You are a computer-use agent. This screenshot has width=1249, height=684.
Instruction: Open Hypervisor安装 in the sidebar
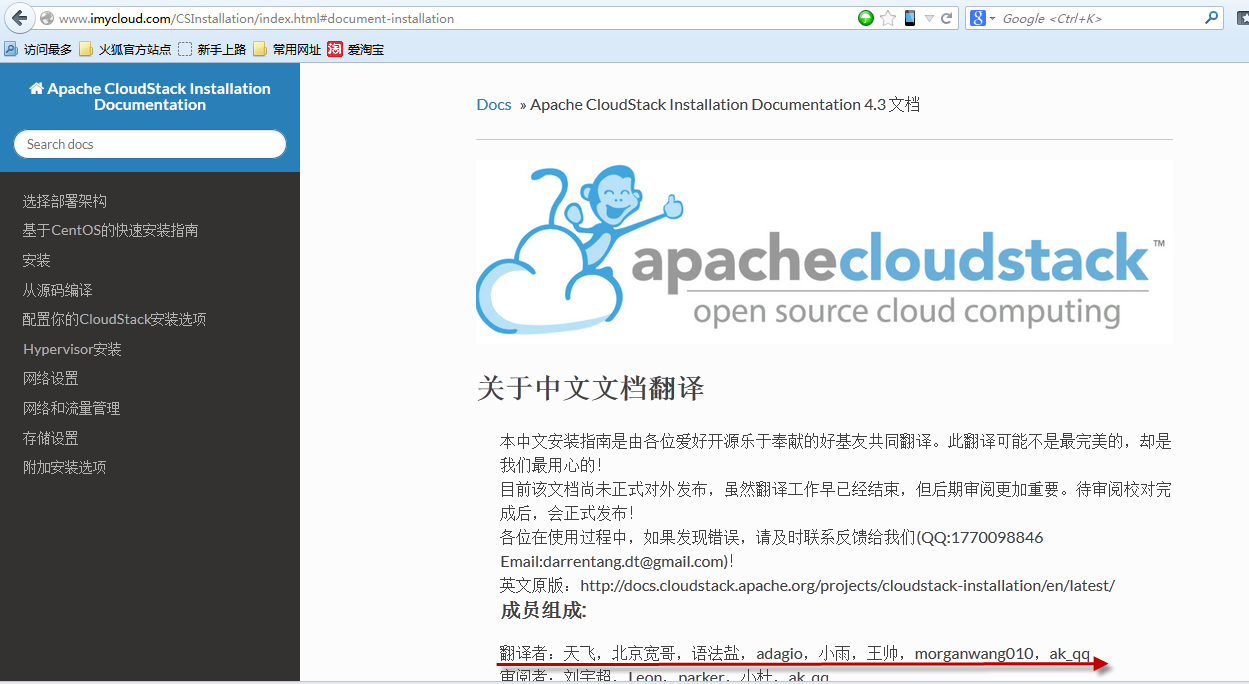tap(72, 349)
